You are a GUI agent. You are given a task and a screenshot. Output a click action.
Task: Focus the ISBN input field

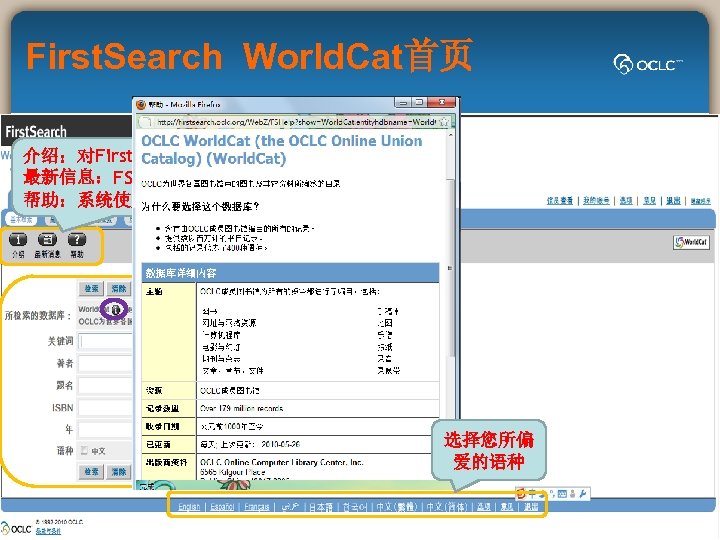[105, 407]
